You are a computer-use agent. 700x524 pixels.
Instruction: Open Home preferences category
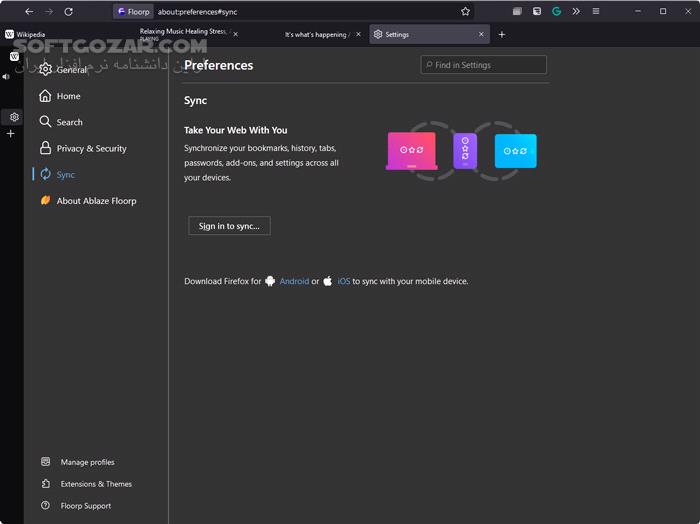tap(59, 96)
